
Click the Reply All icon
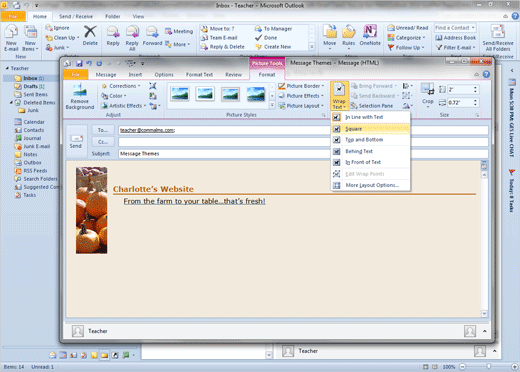(x=132, y=32)
